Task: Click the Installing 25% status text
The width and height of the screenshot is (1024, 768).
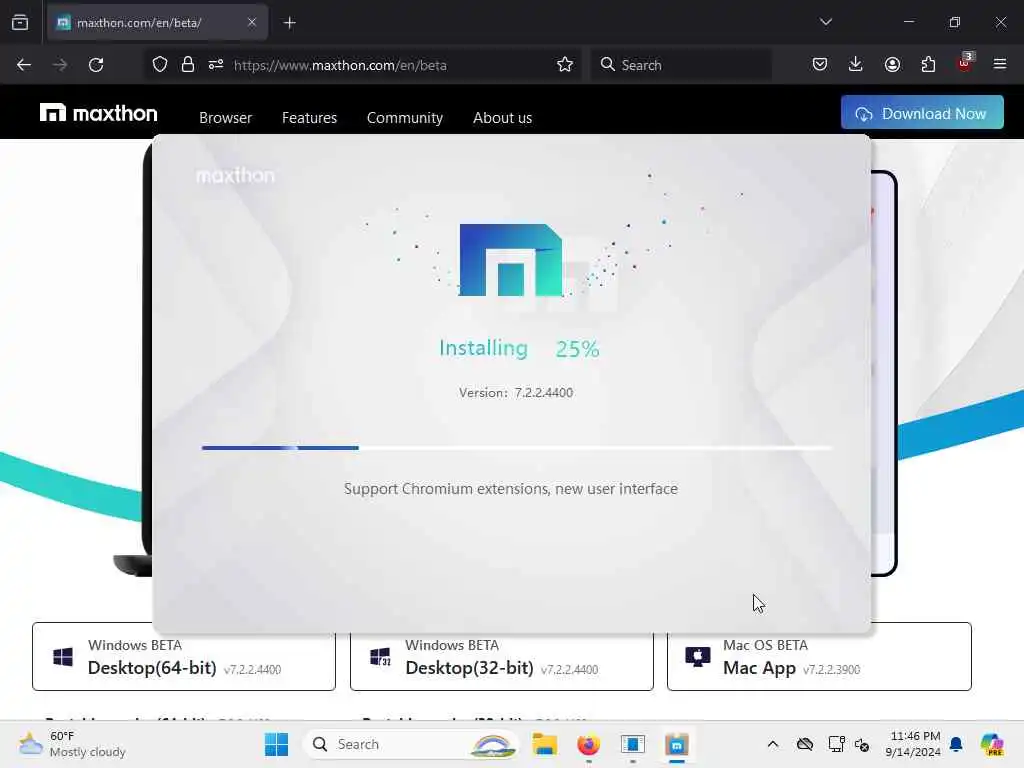Action: click(x=519, y=348)
